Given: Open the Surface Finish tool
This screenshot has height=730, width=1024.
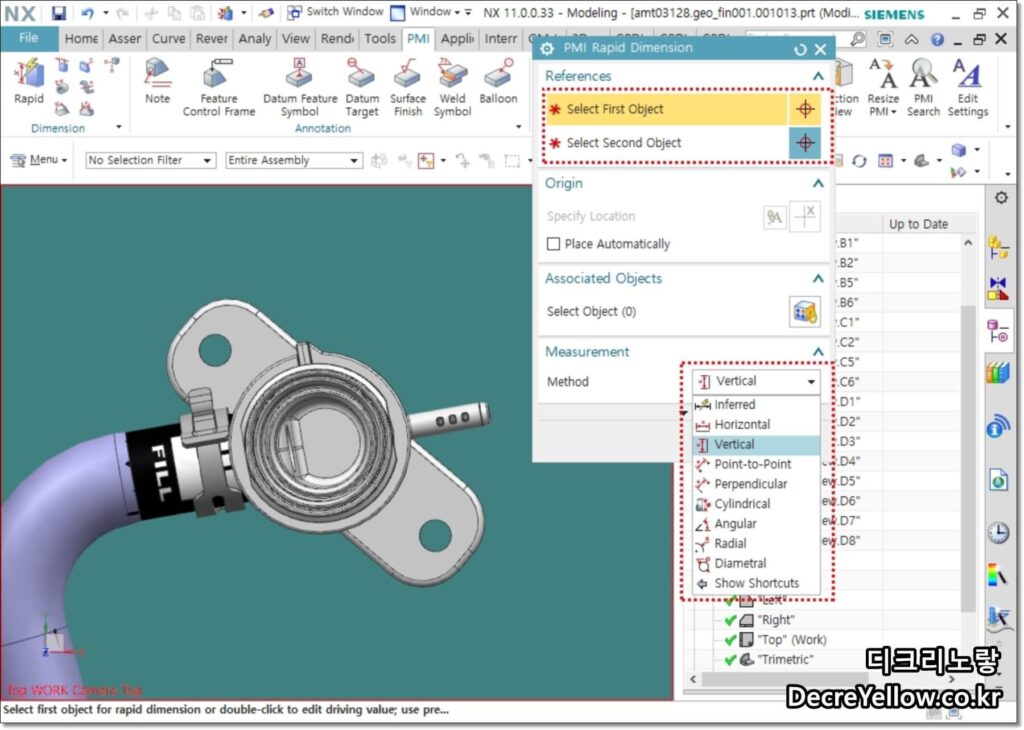Looking at the screenshot, I should pos(408,87).
